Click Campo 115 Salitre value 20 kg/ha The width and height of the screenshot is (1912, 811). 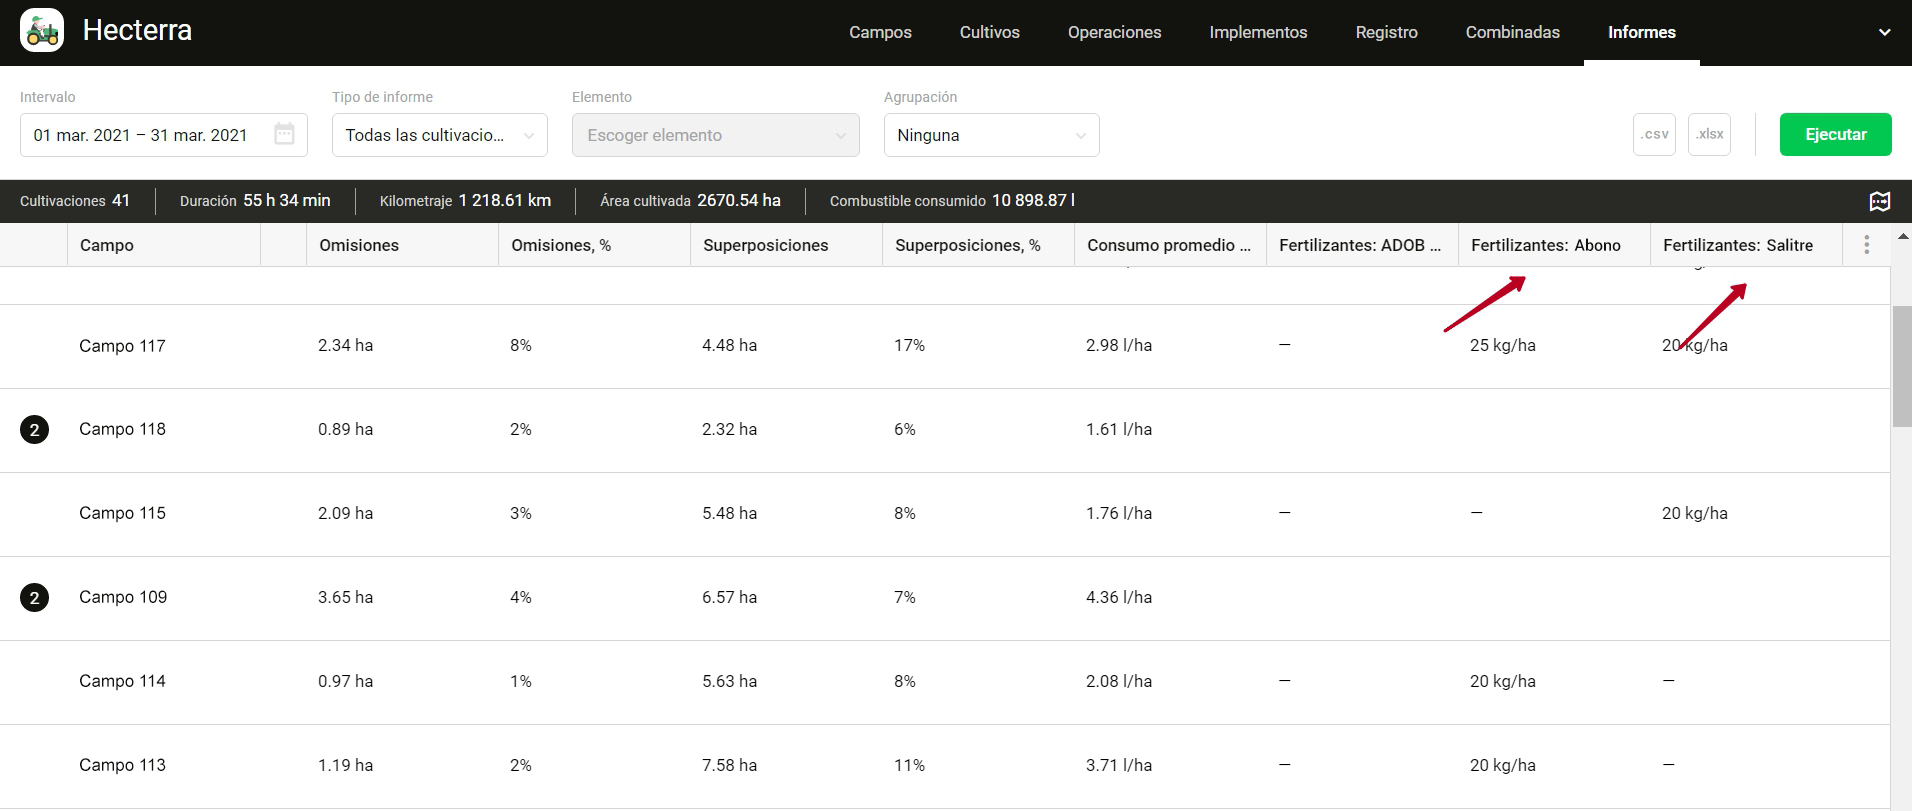pyautogui.click(x=1695, y=513)
